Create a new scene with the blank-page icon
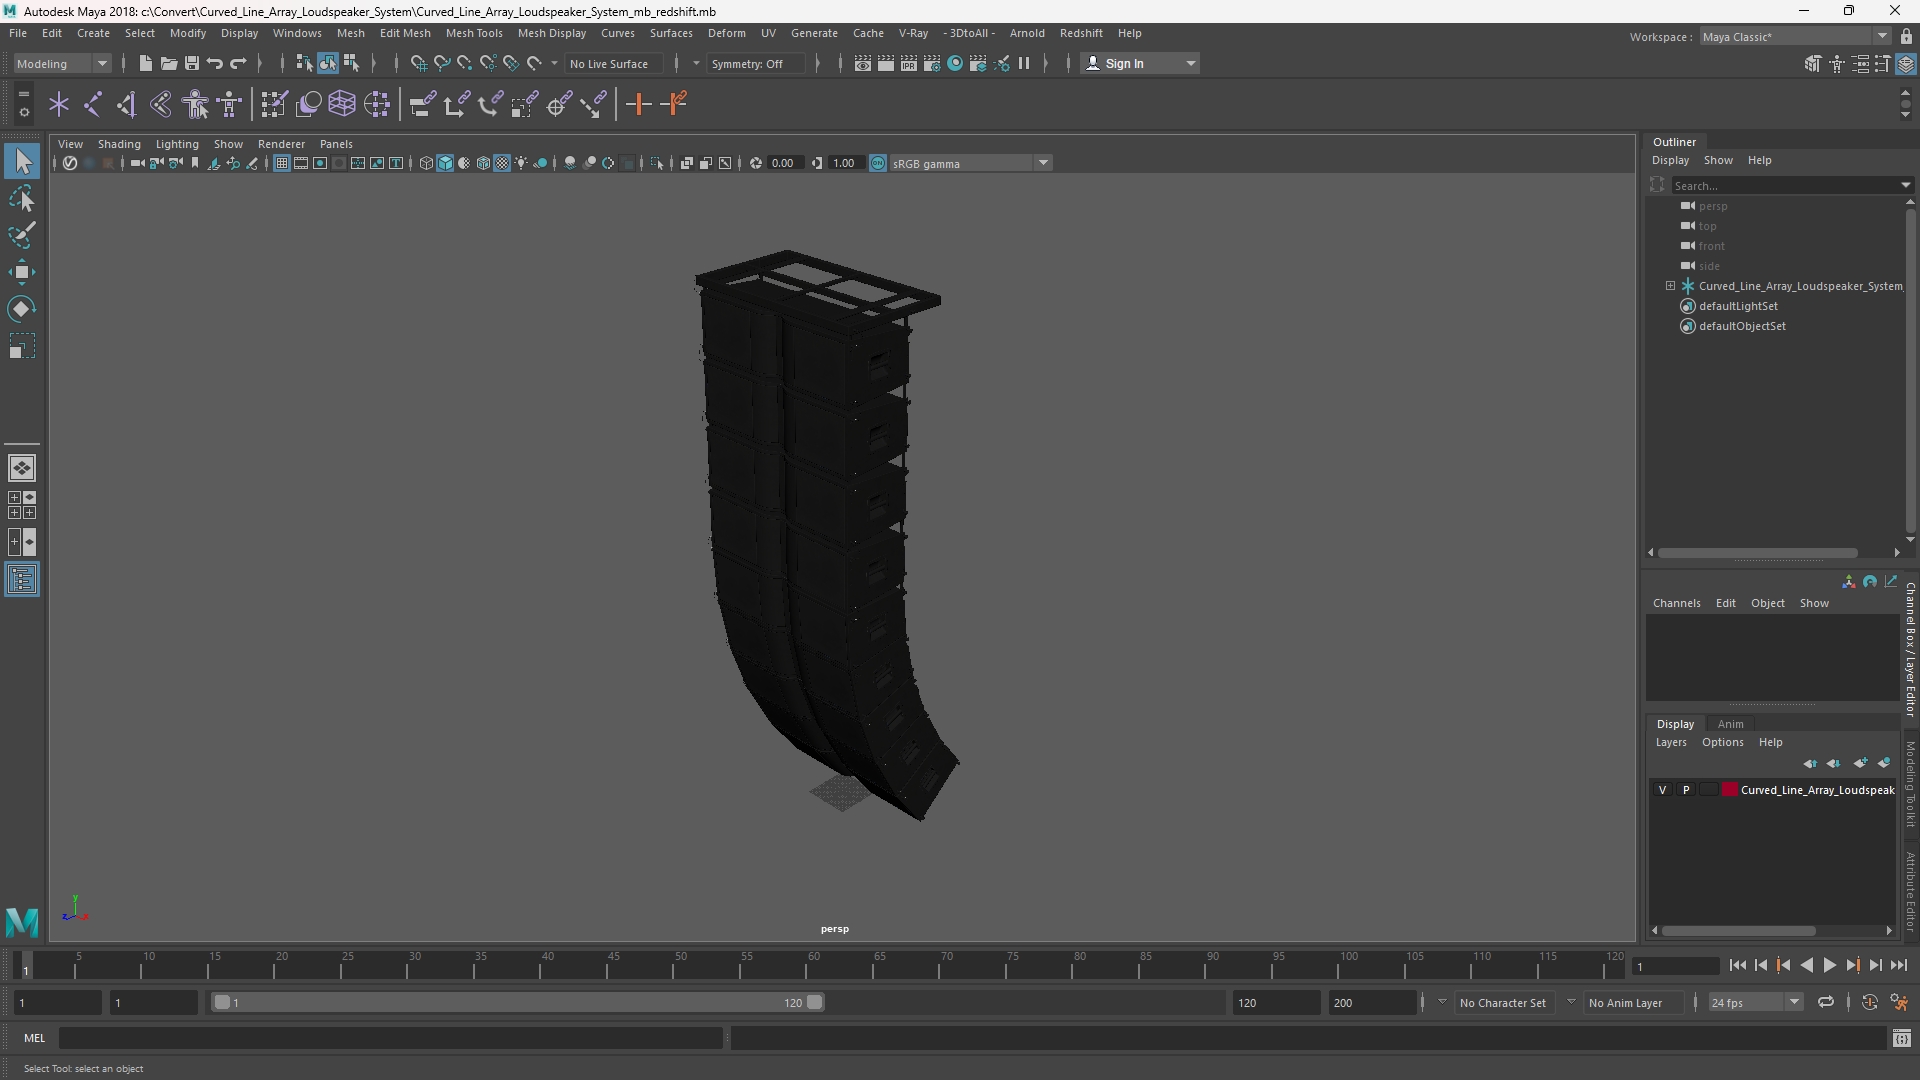The height and width of the screenshot is (1080, 1920). tap(145, 63)
